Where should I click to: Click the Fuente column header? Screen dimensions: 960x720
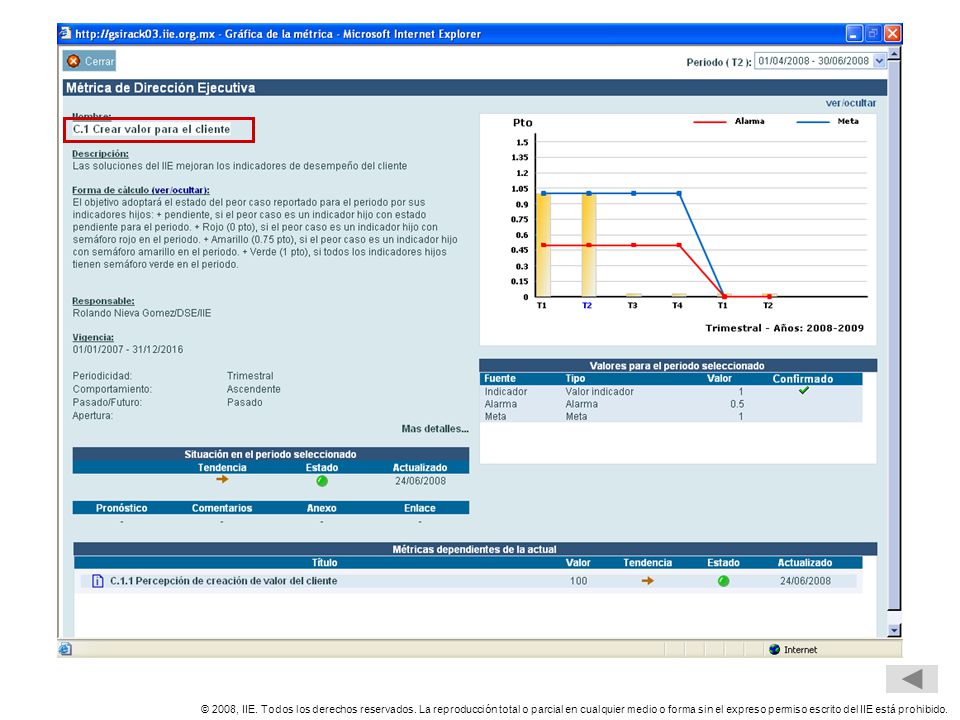click(x=500, y=378)
